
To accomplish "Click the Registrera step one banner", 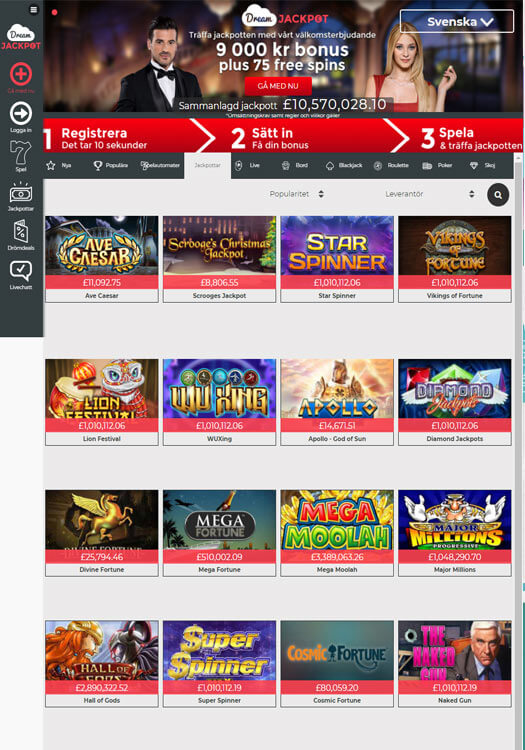I will (129, 138).
